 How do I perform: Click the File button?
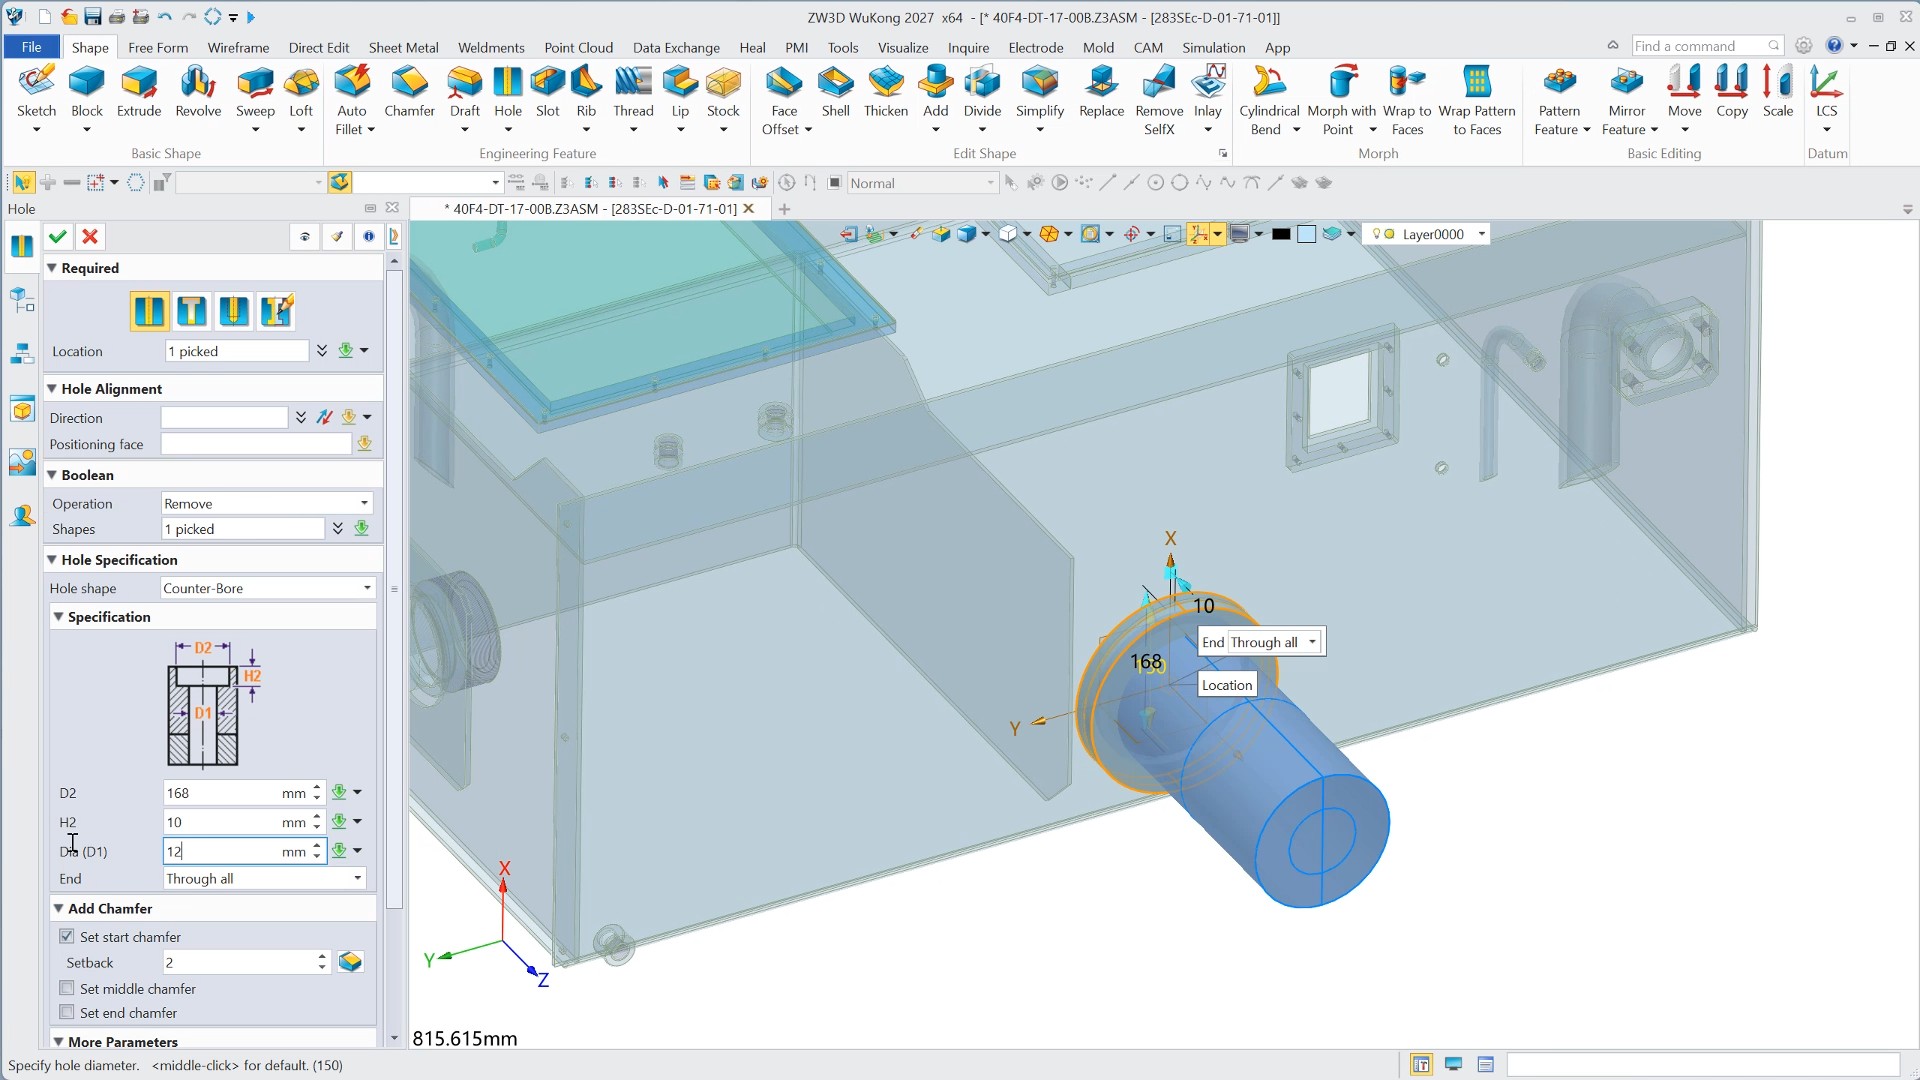click(31, 47)
